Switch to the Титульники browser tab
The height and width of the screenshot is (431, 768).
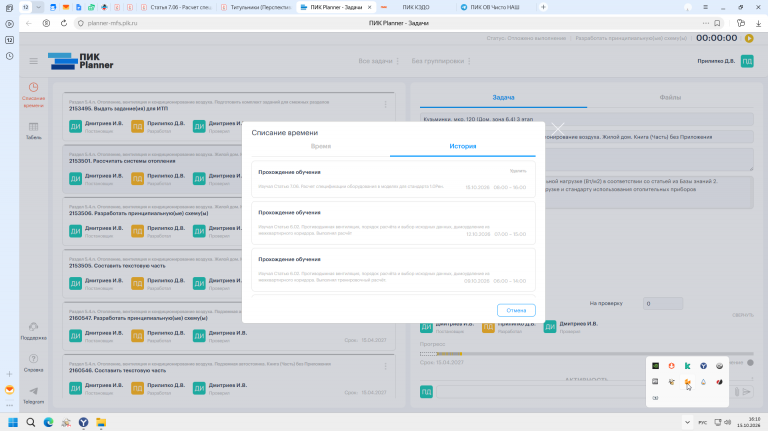(x=256, y=7)
